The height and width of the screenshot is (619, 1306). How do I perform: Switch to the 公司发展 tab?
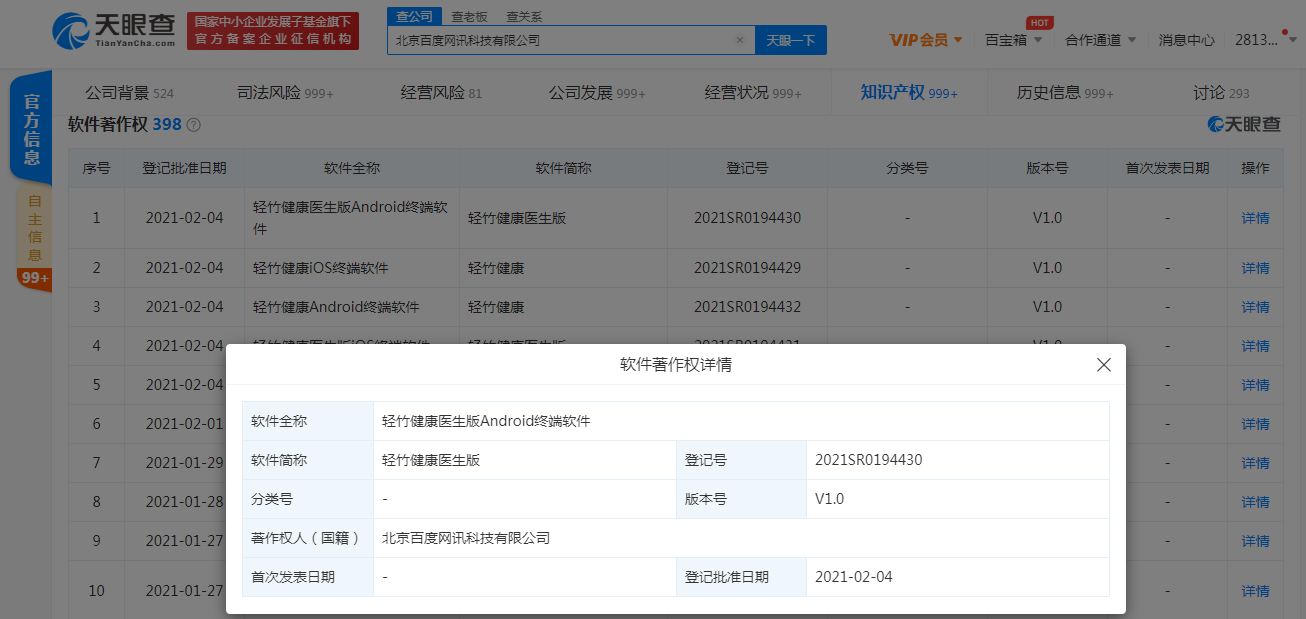(597, 93)
